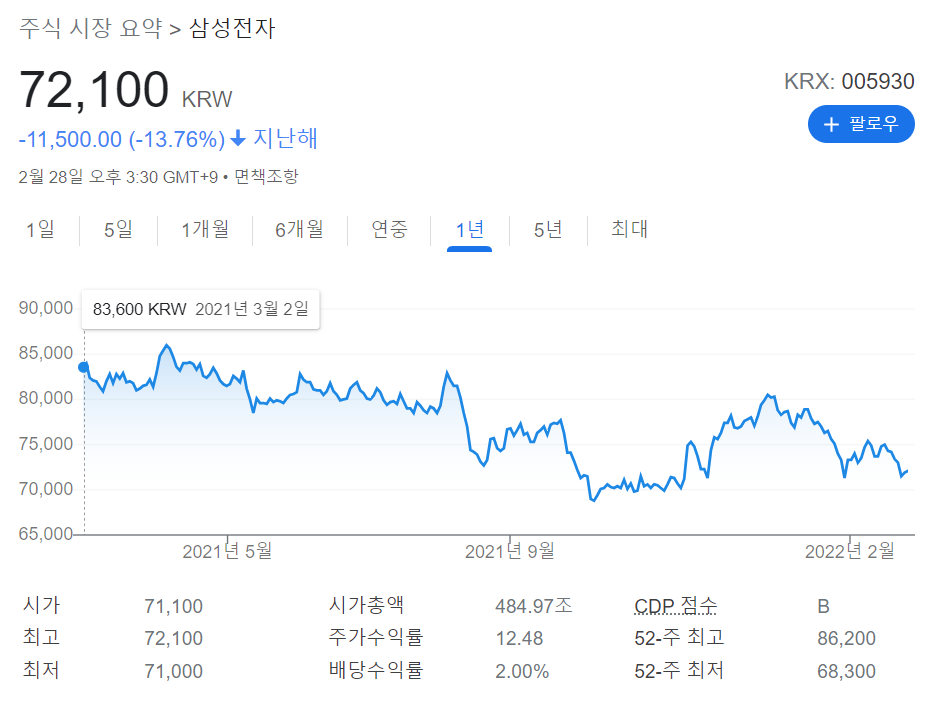Click the blue data point on chart start

click(84, 367)
